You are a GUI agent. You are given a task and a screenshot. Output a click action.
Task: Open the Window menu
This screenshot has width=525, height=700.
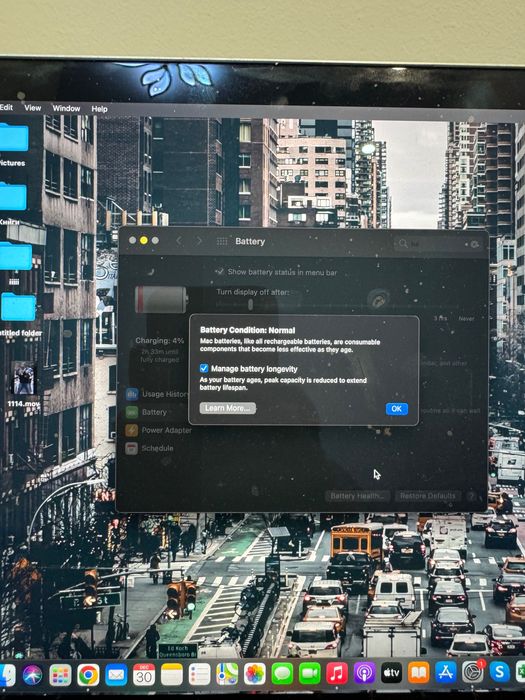66,108
